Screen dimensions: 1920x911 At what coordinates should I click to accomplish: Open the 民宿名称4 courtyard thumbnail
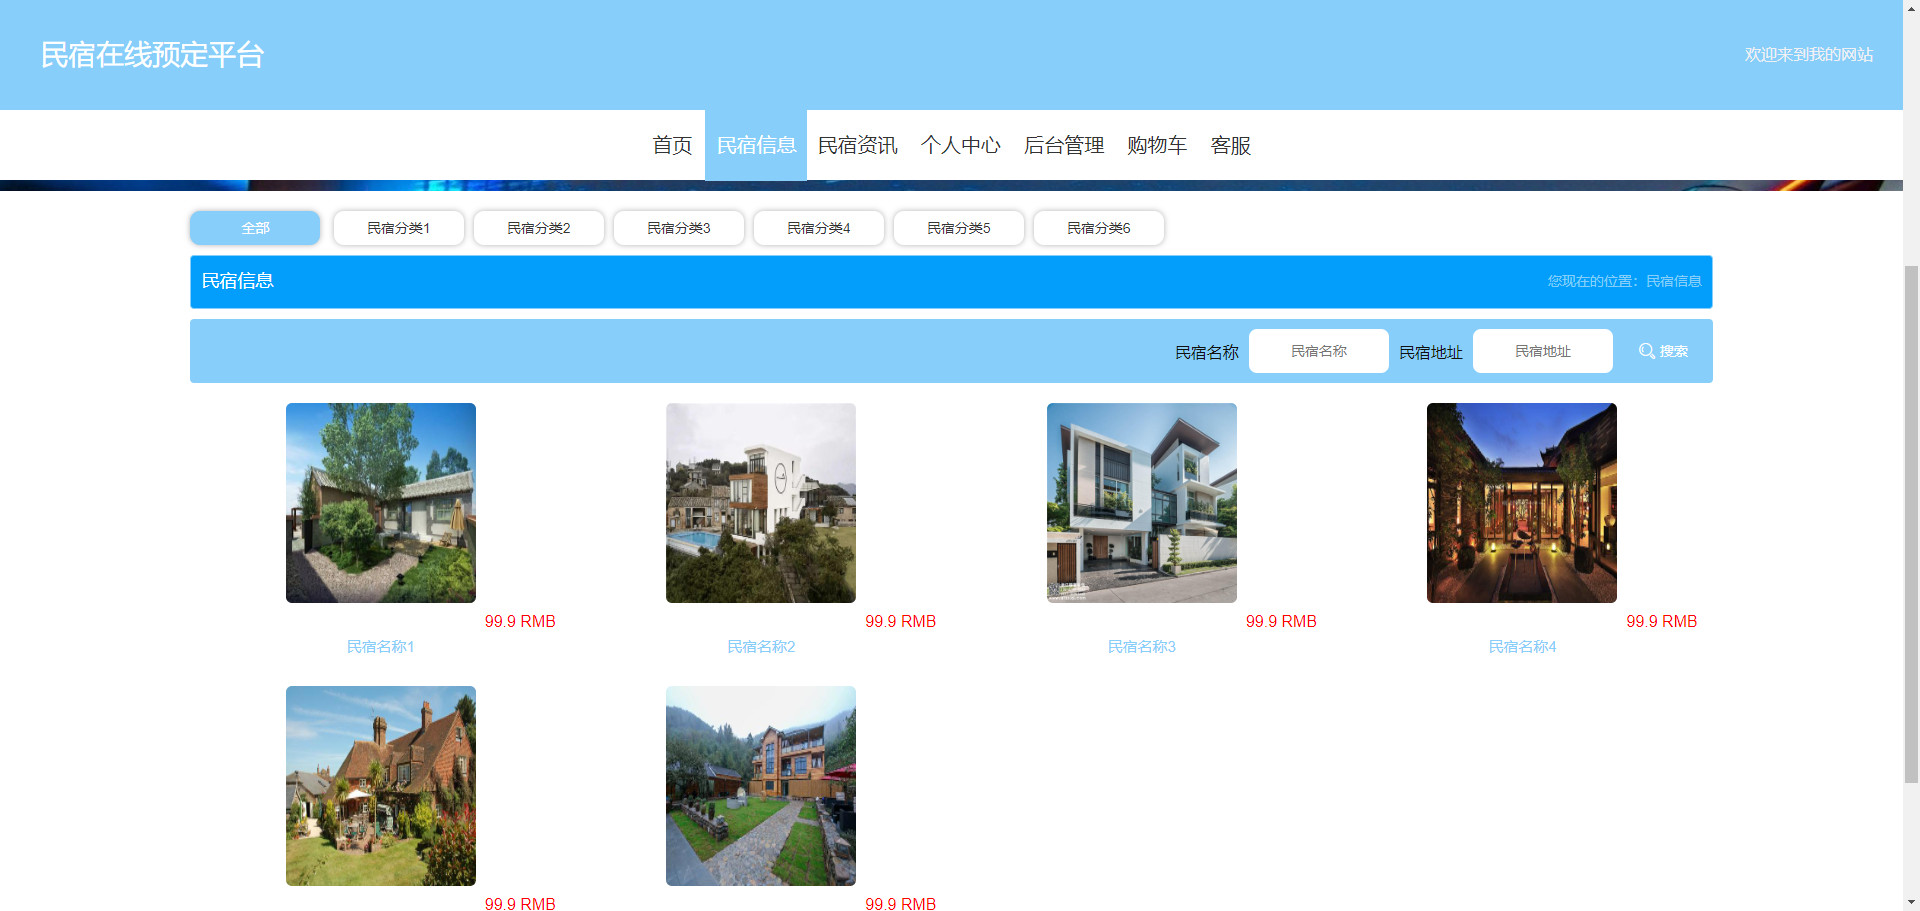1522,503
